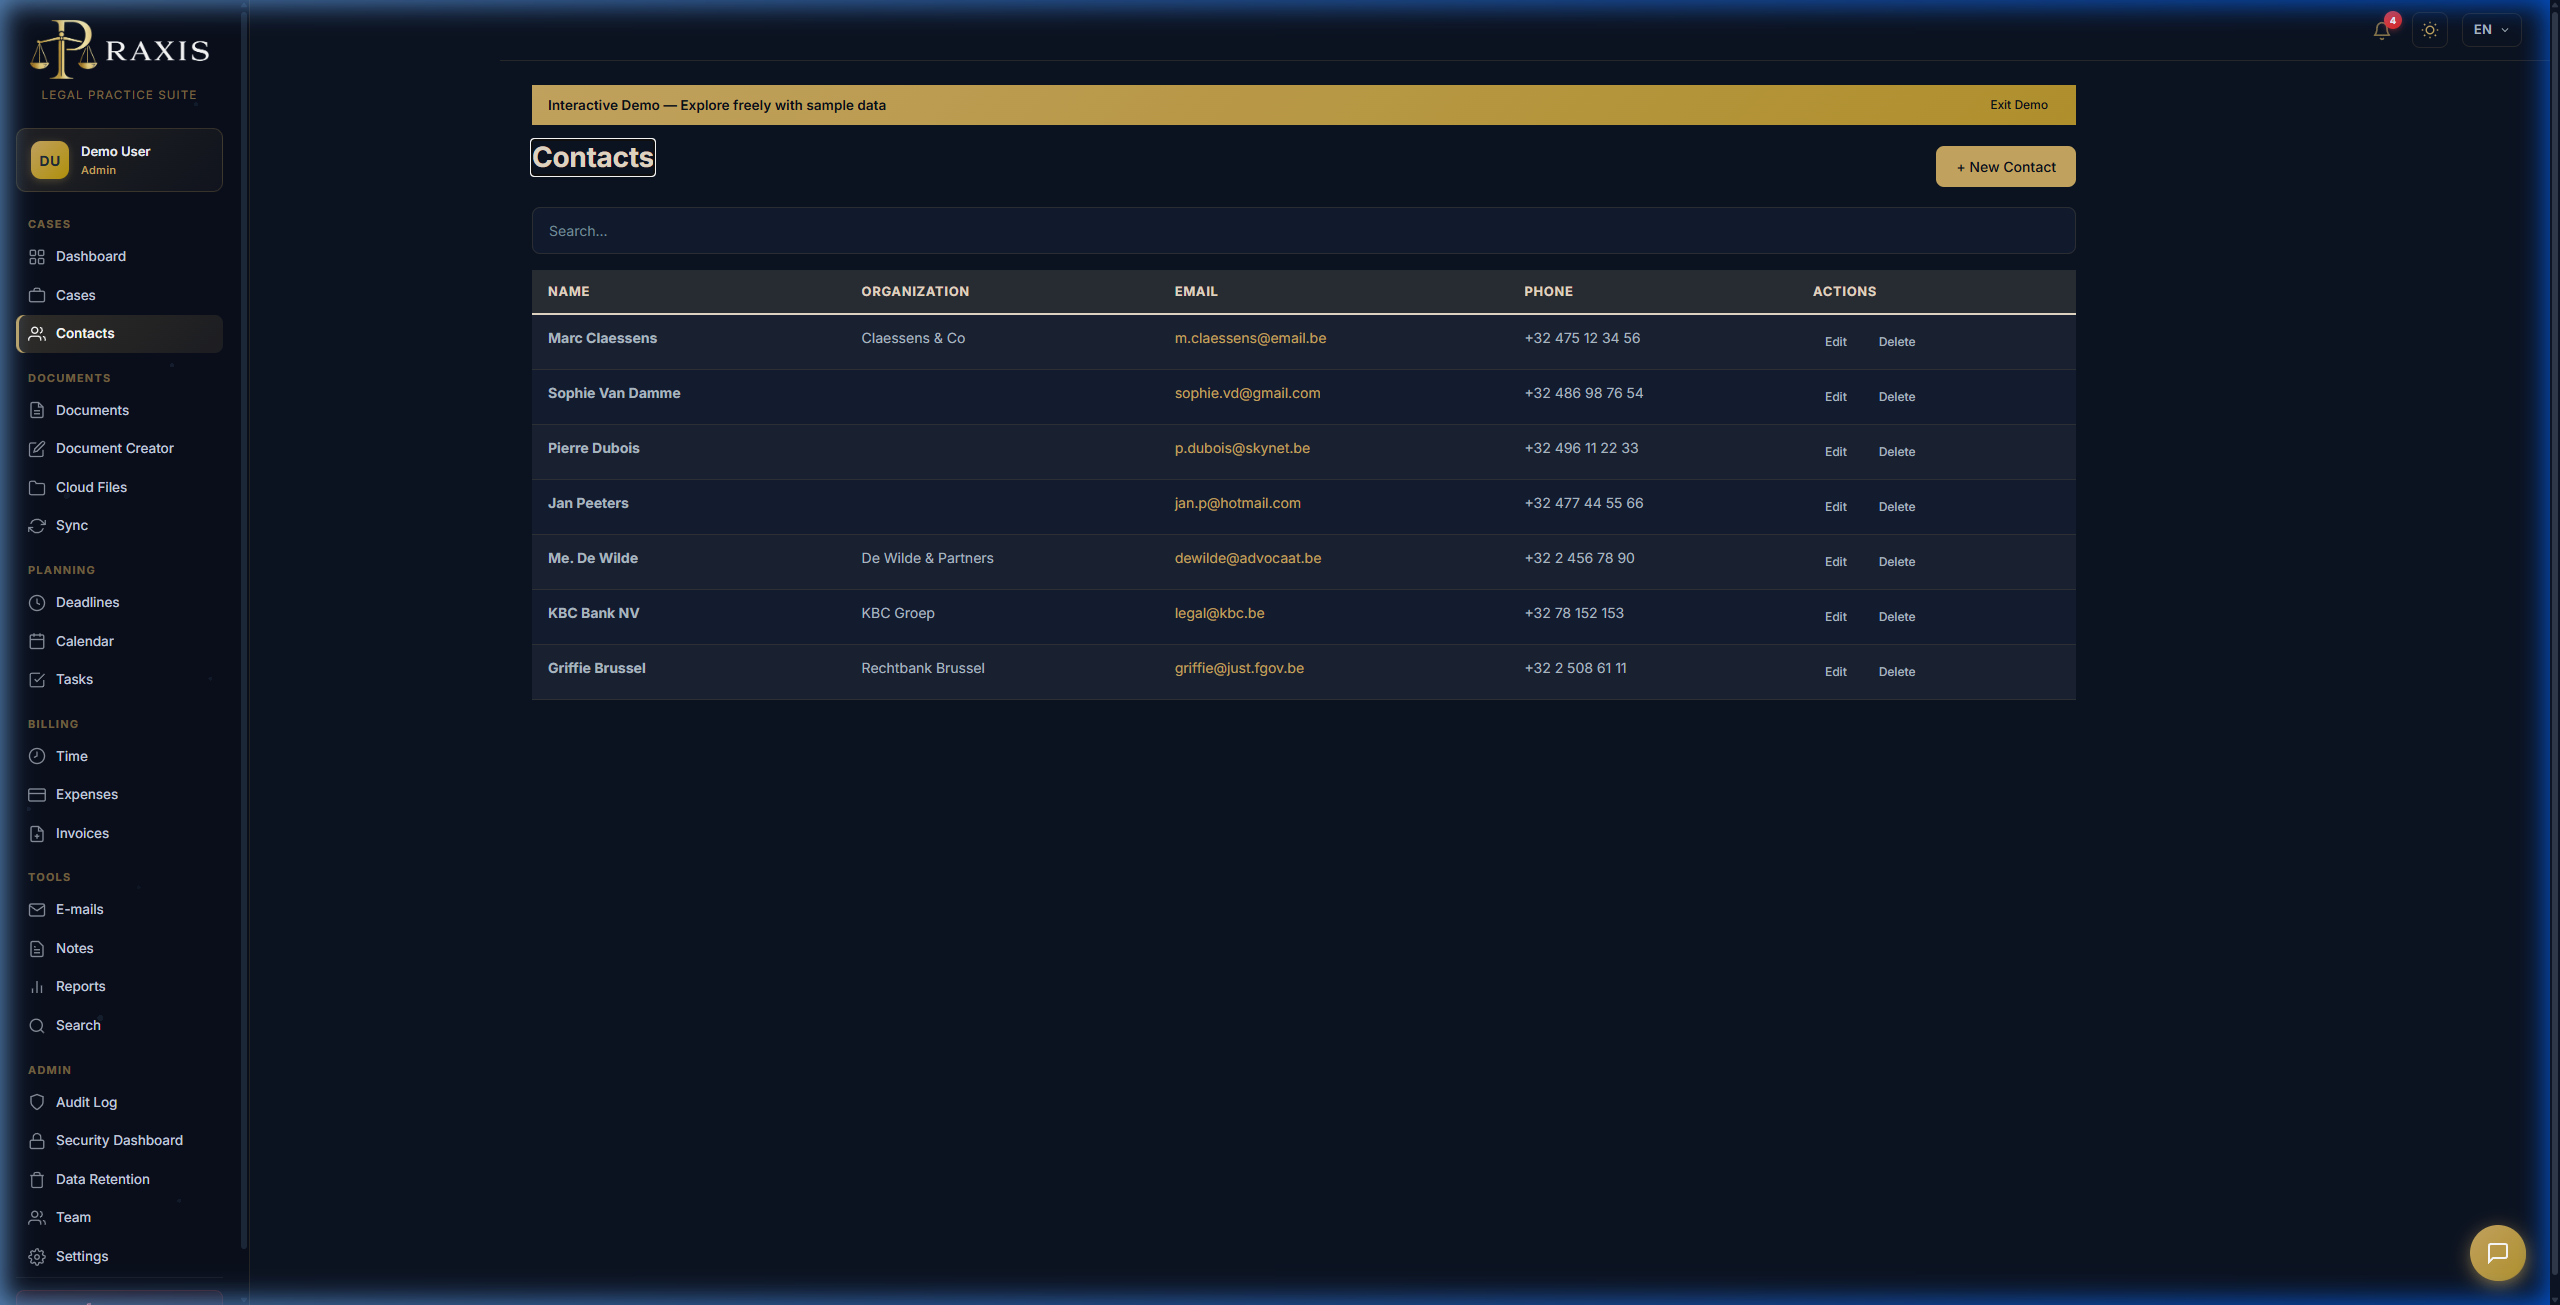Open Audit Log shield icon
The image size is (2560, 1305).
coord(37,1102)
